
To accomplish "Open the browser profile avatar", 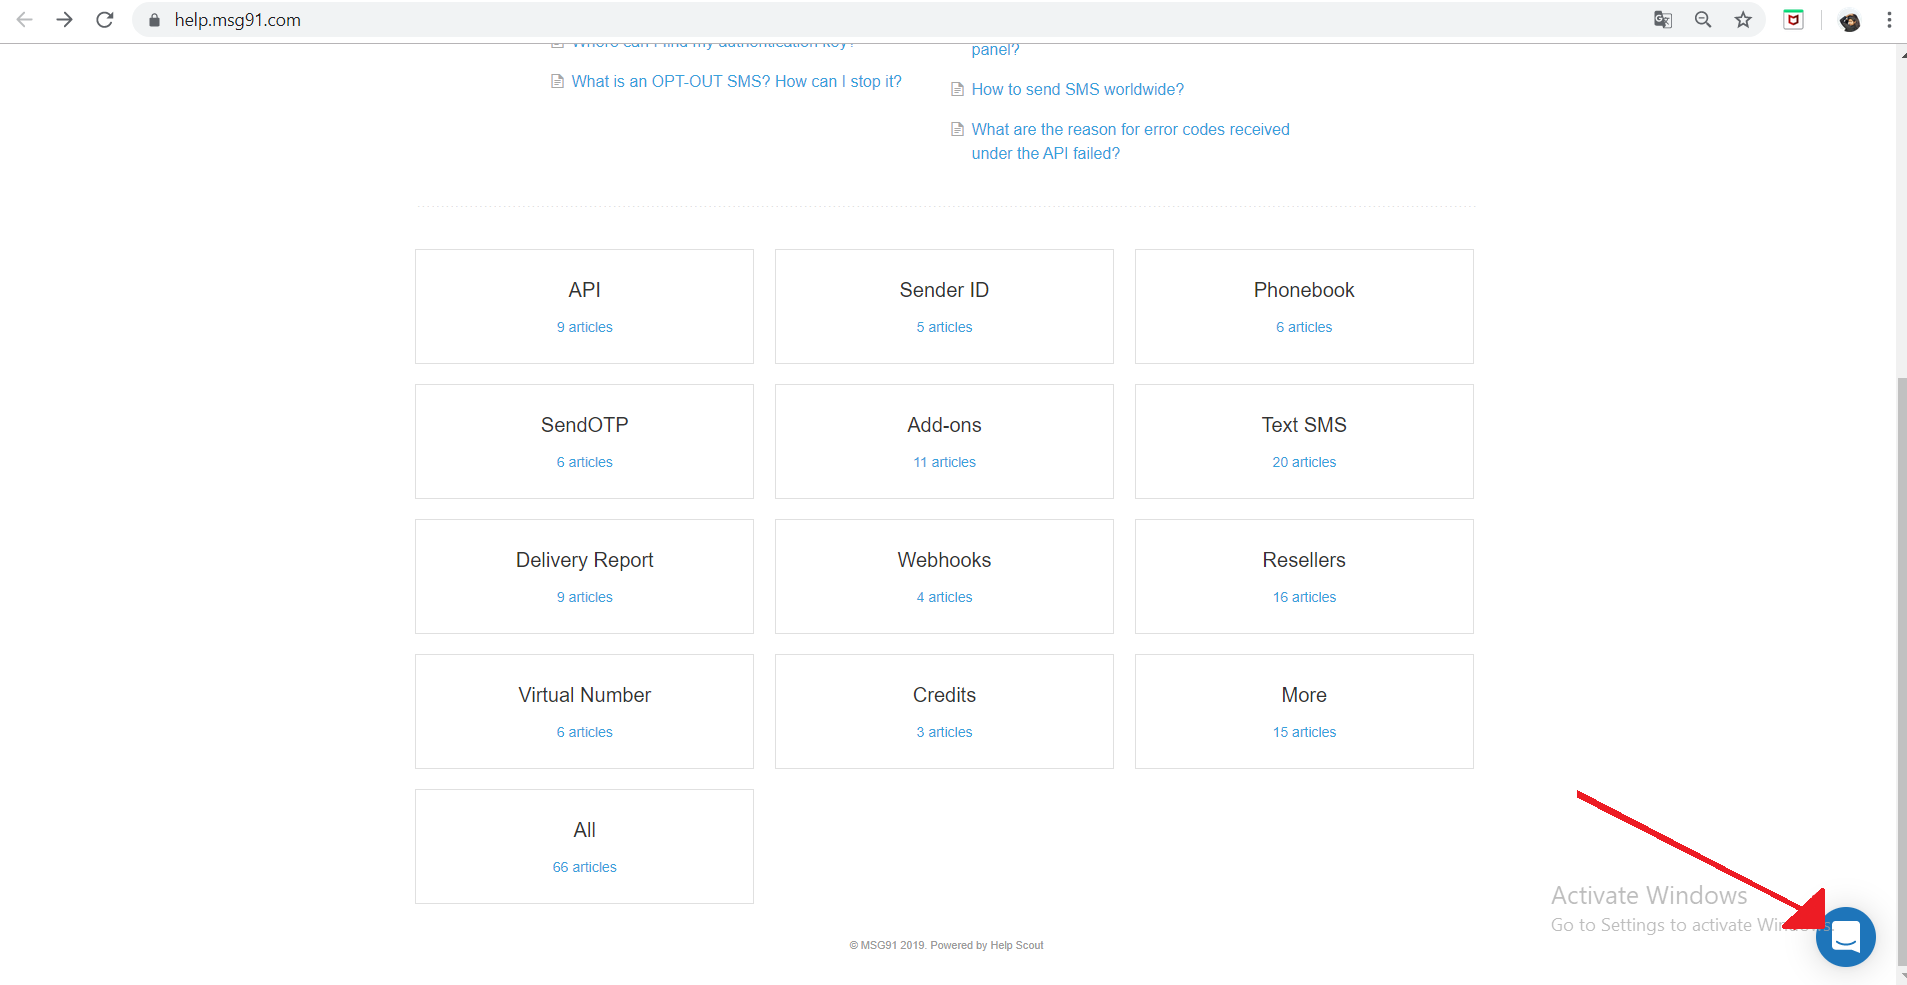I will (x=1850, y=21).
